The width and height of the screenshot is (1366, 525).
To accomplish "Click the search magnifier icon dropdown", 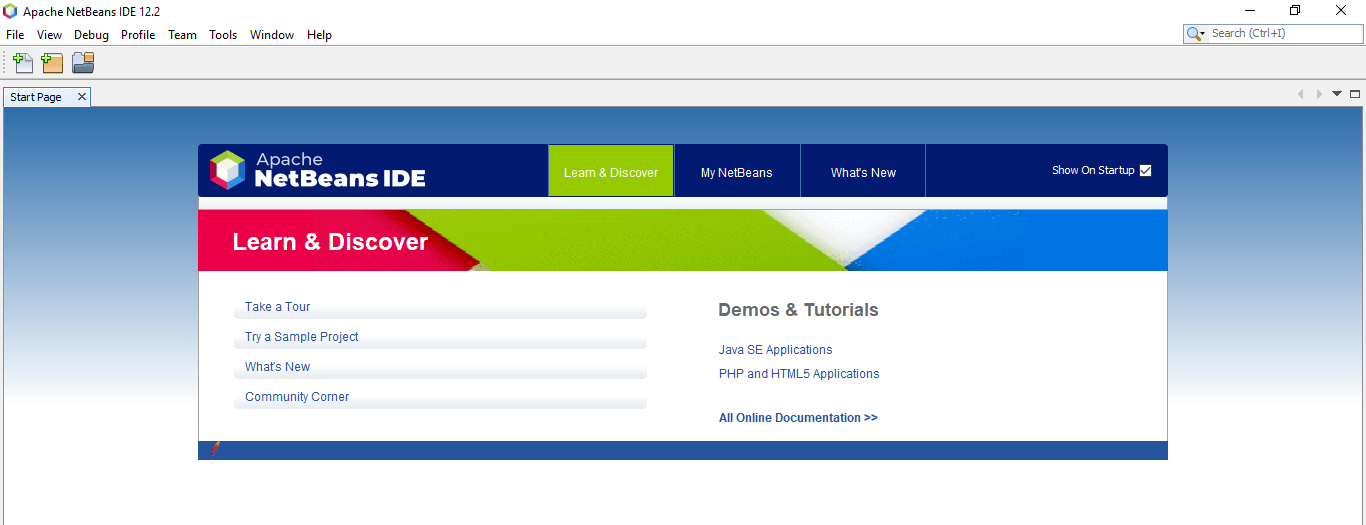I will click(x=1196, y=34).
